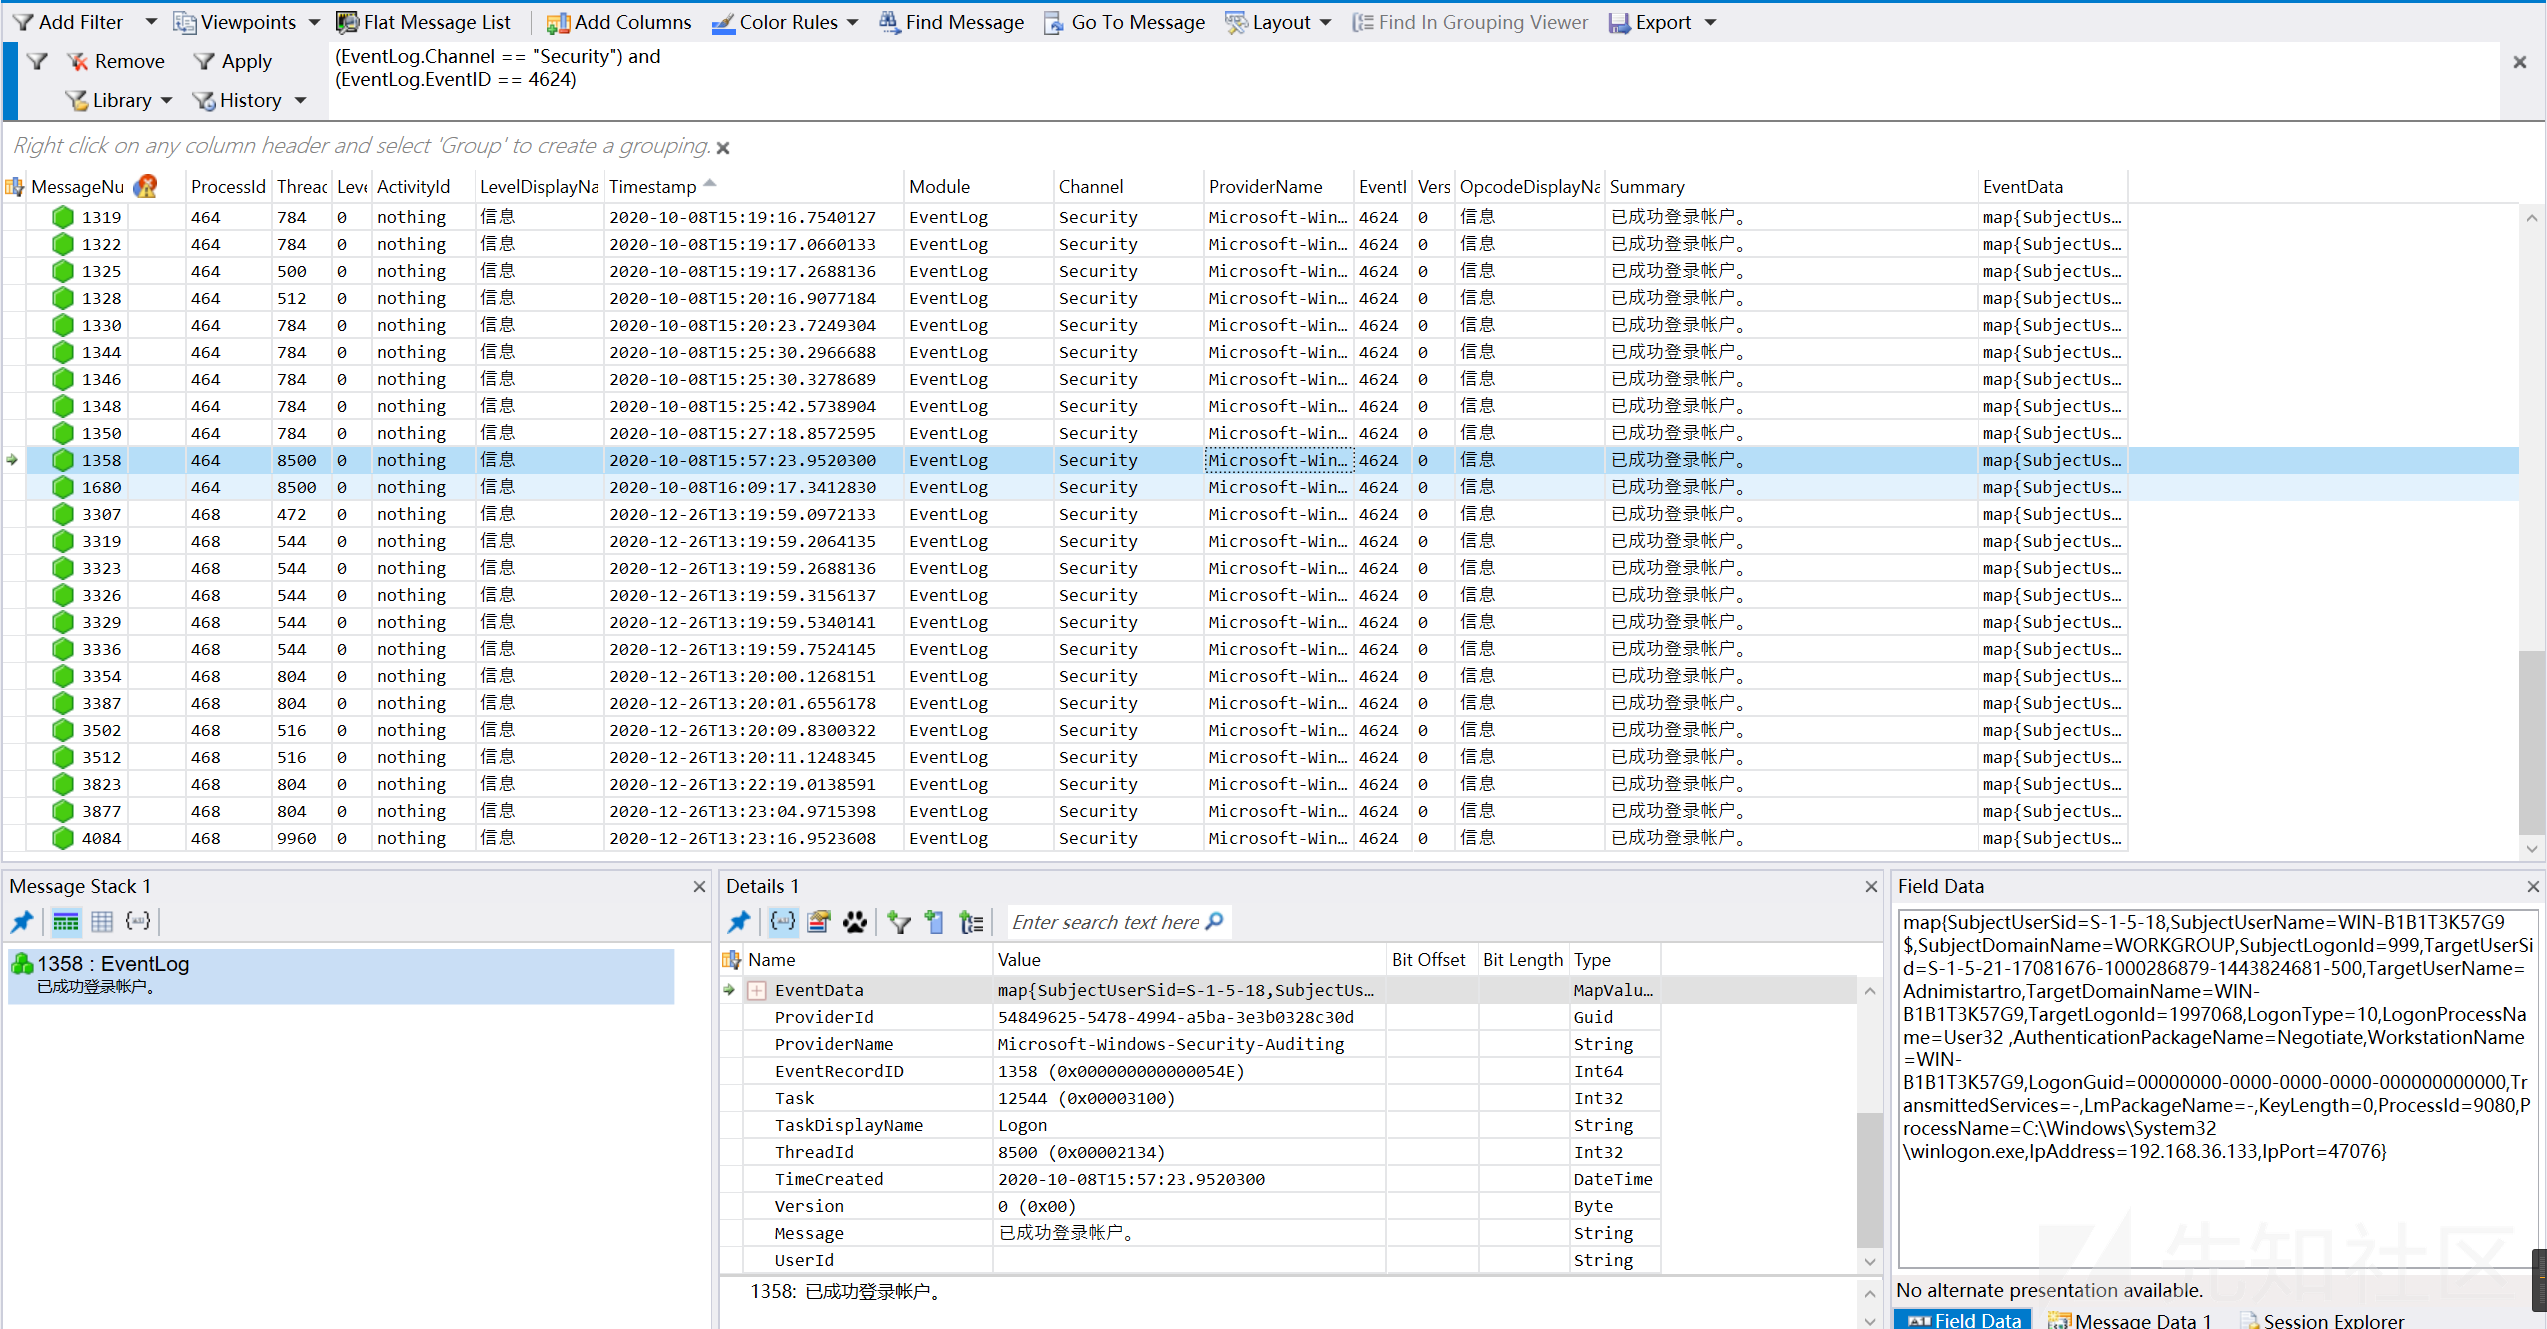This screenshot has height=1329, width=2547.
Task: Click the column chooser icon beside Details Name header
Action: [732, 959]
